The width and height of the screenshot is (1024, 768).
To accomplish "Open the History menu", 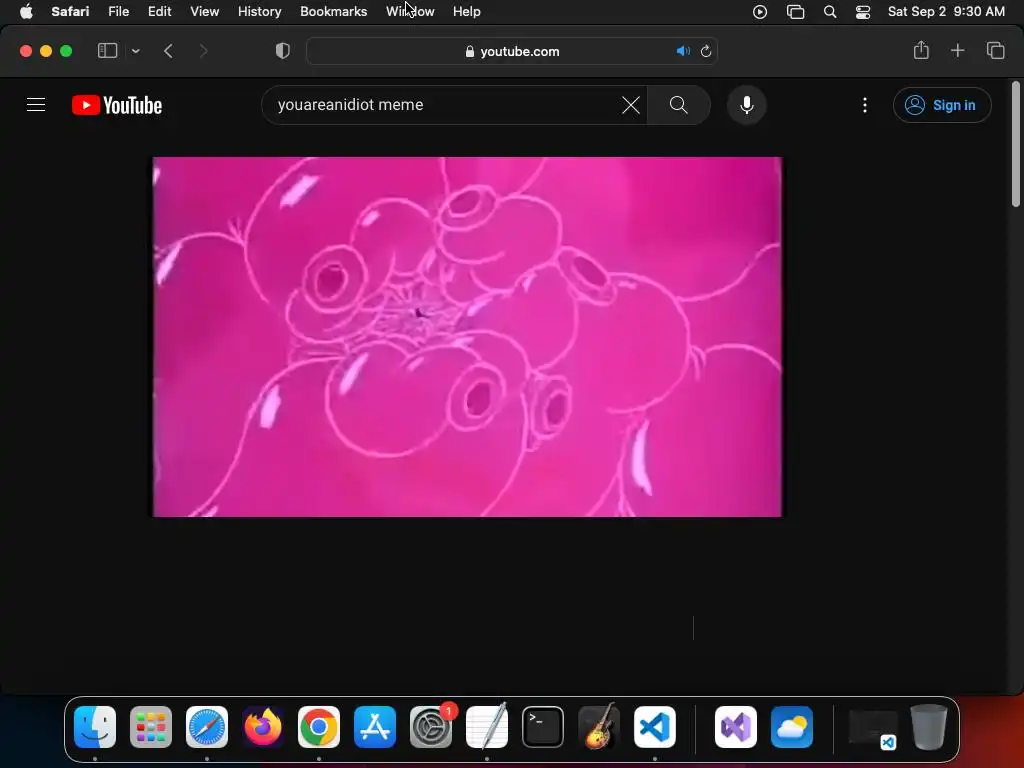I will (x=259, y=11).
